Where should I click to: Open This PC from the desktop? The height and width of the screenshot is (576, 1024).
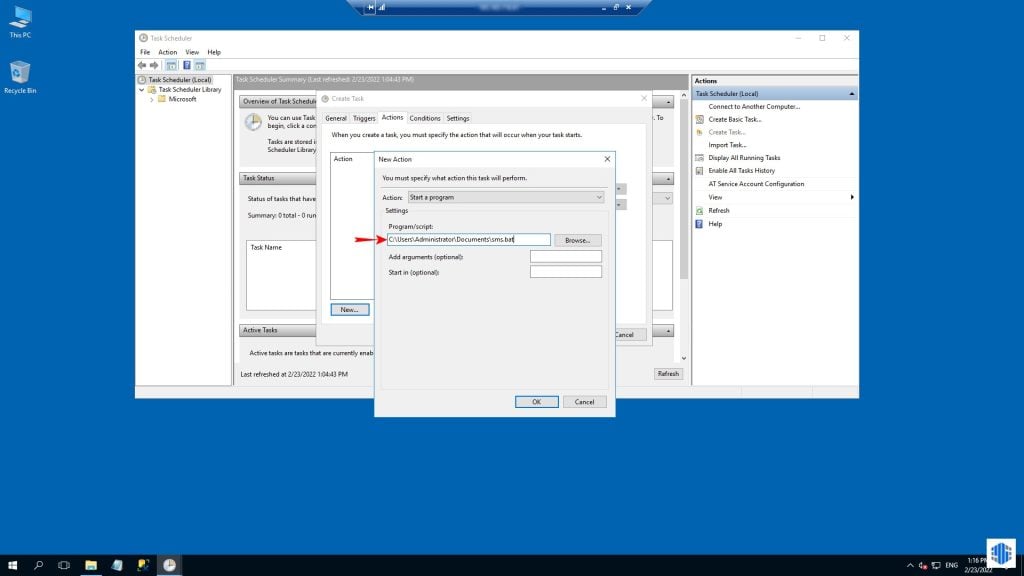point(20,20)
